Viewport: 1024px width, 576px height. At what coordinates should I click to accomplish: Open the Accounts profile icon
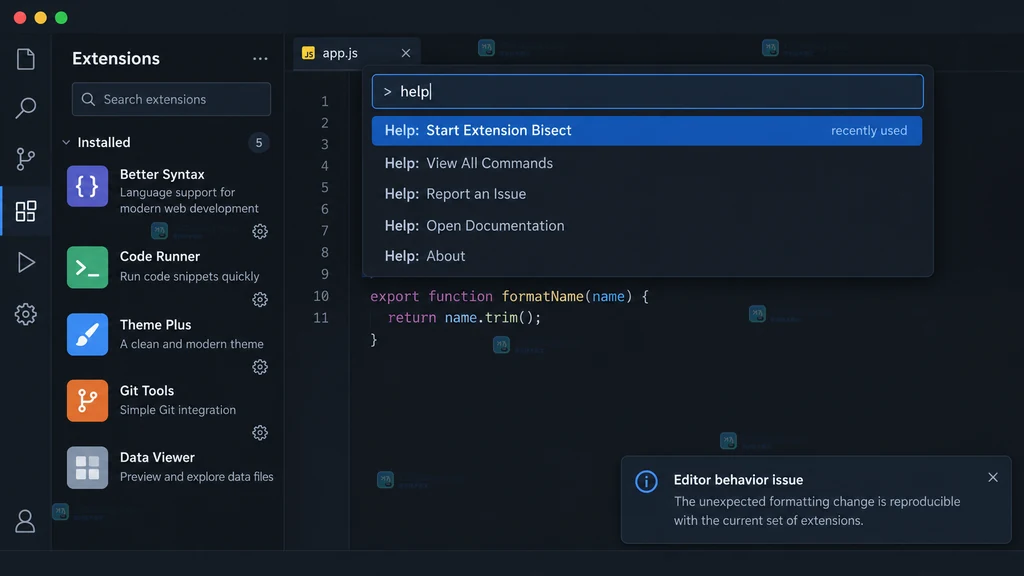tap(25, 521)
